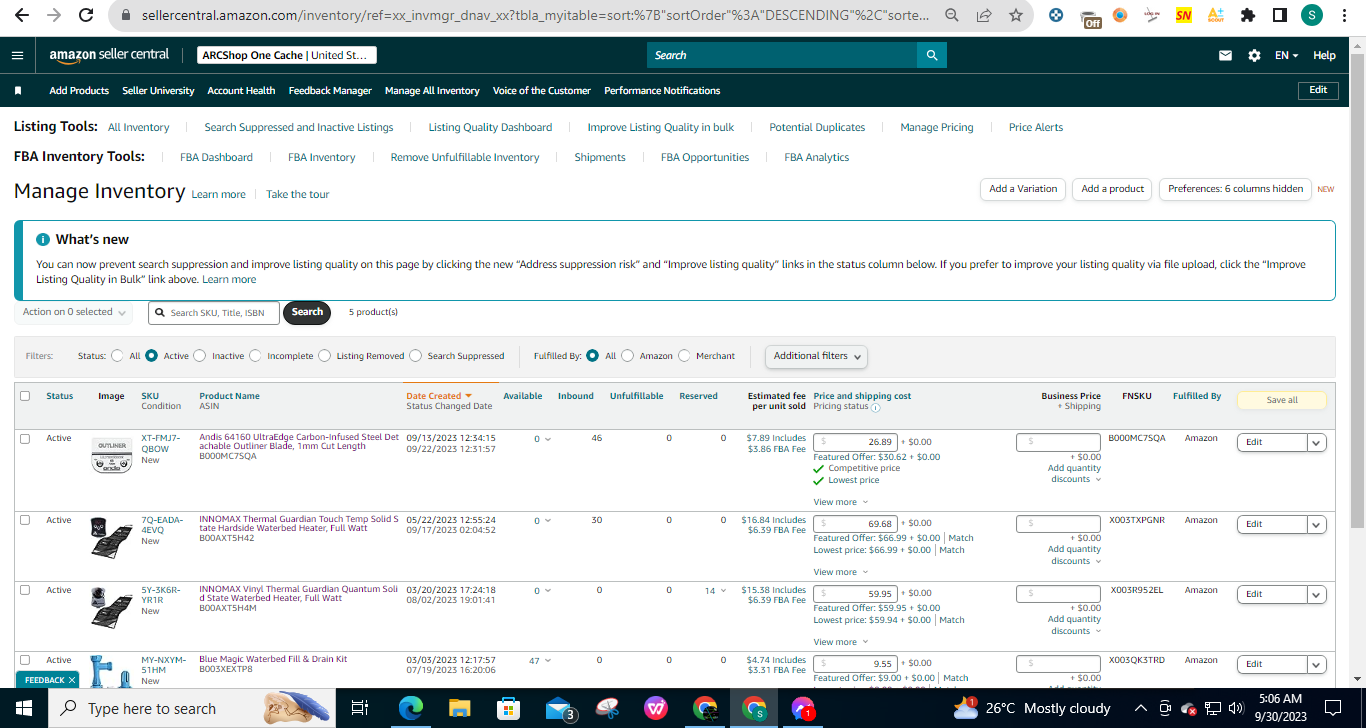Go to FBA Dashboard tool

pyautogui.click(x=216, y=157)
